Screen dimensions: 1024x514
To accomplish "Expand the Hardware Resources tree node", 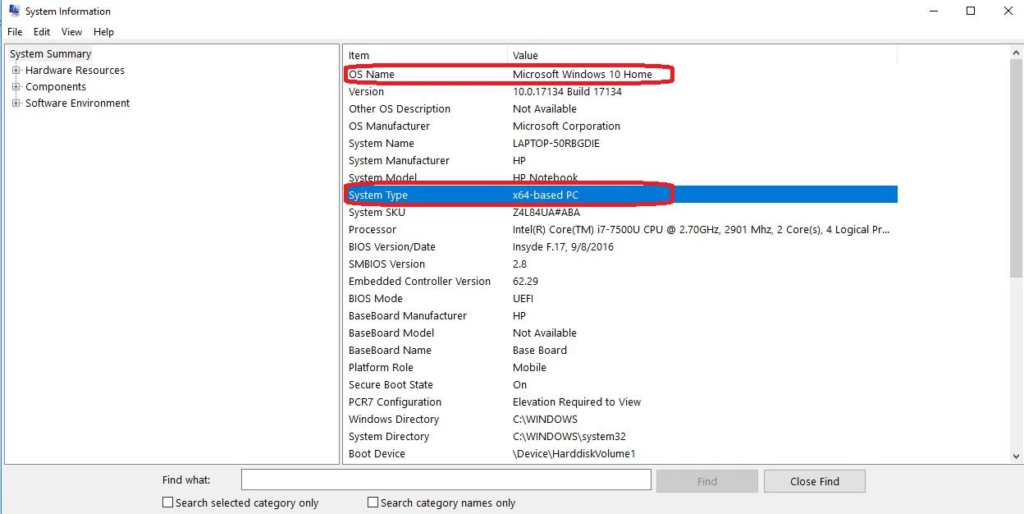I will (16, 71).
